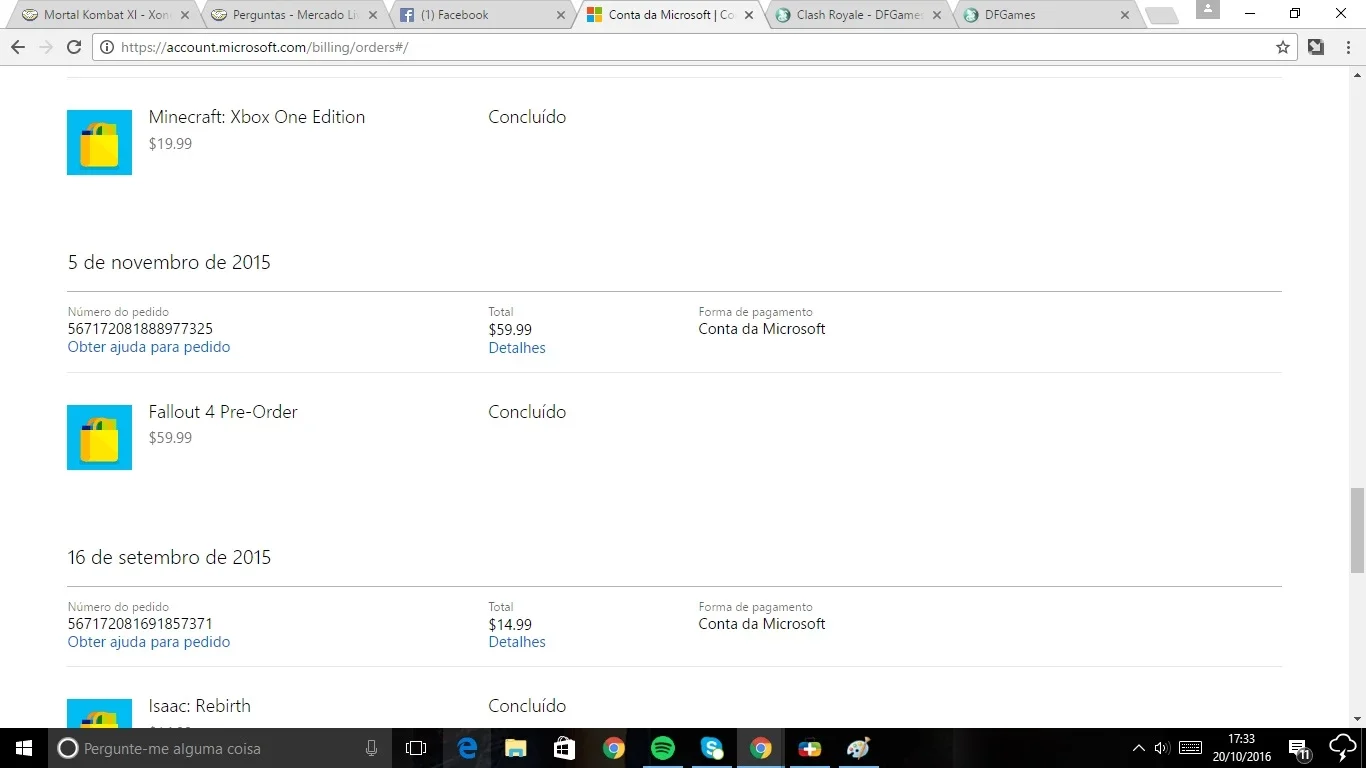
Task: Go back to the previous page
Action: pyautogui.click(x=18, y=47)
